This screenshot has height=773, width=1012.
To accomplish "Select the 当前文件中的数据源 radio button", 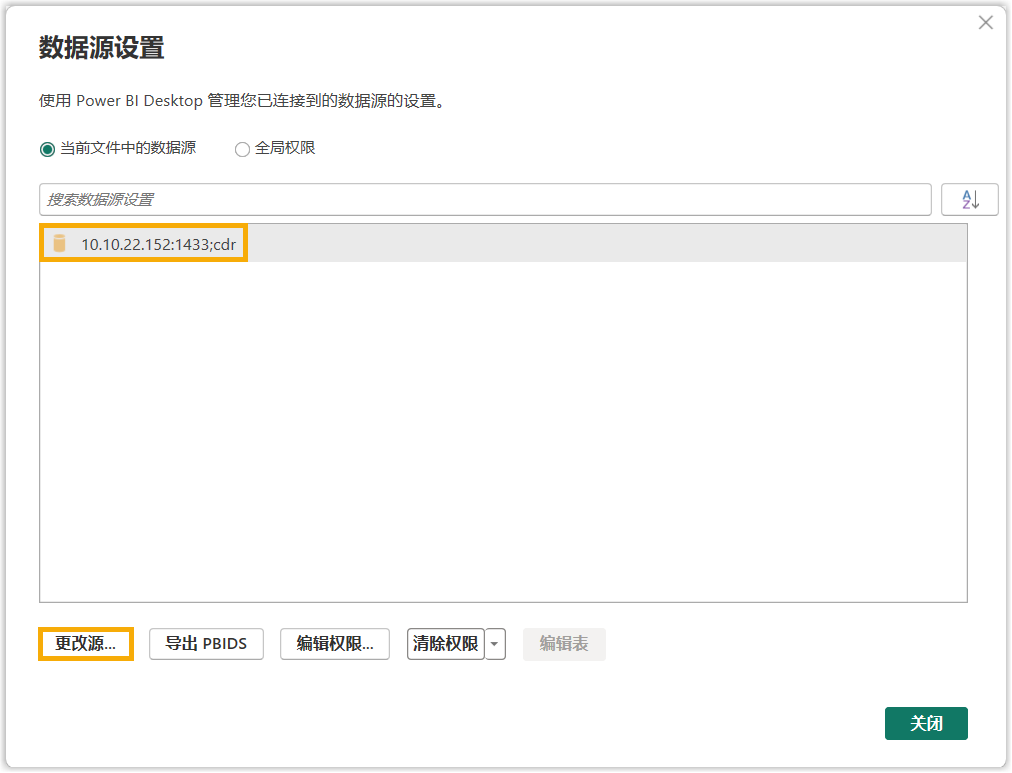I will click(x=47, y=149).
